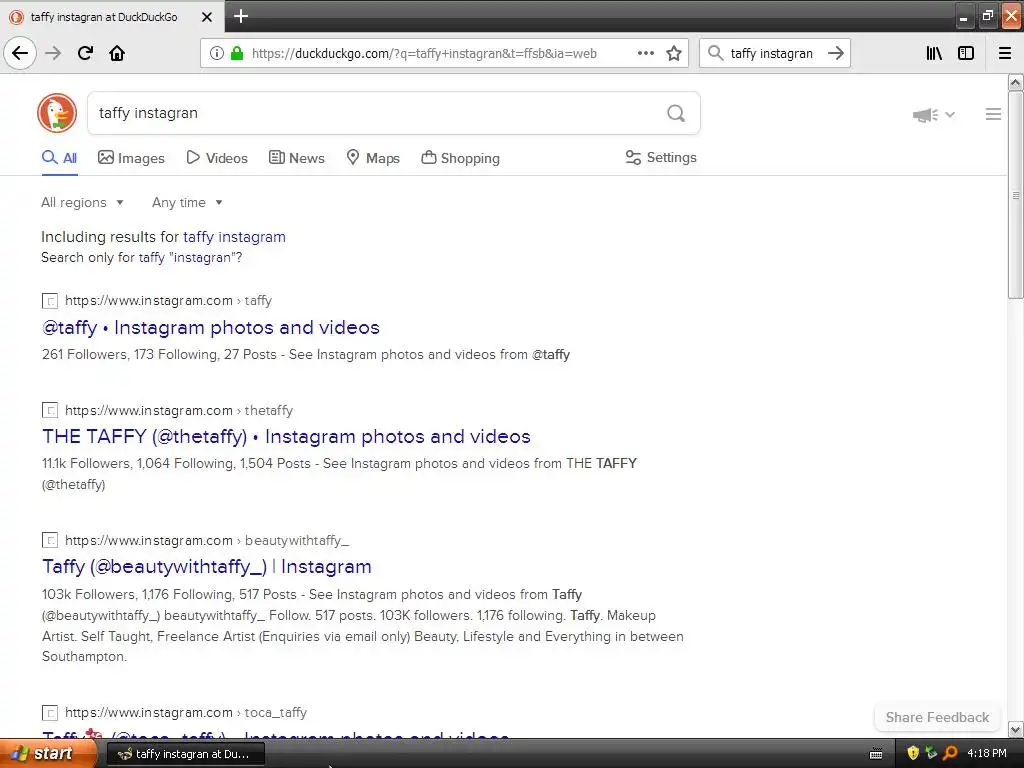1024x768 pixels.
Task: Go back with the browser back arrow
Action: pyautogui.click(x=20, y=53)
